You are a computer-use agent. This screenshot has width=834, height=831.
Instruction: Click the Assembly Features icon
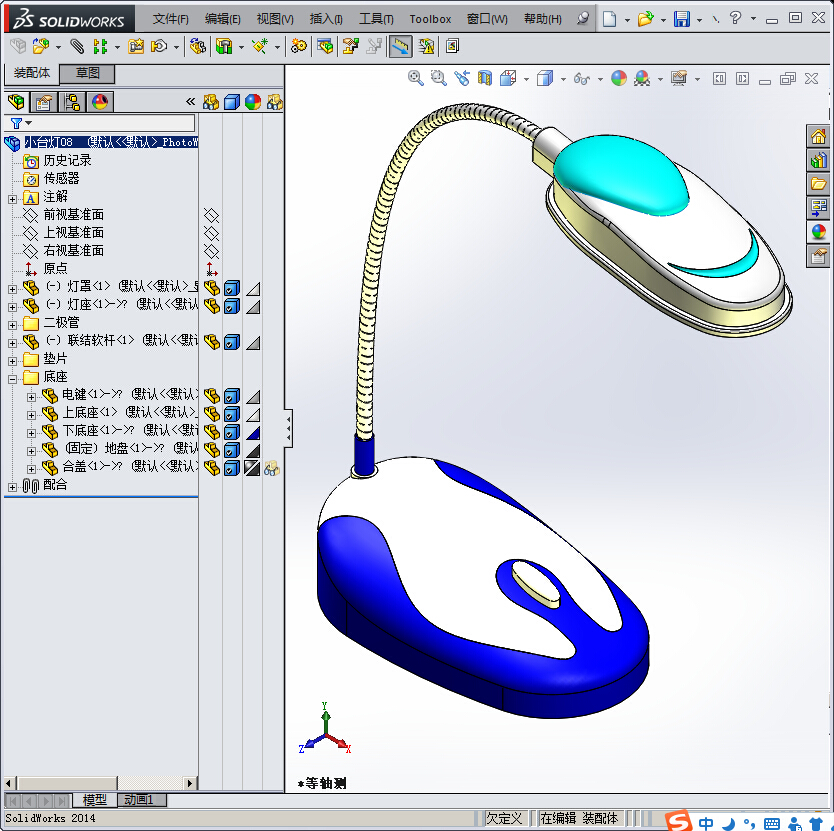coord(224,46)
